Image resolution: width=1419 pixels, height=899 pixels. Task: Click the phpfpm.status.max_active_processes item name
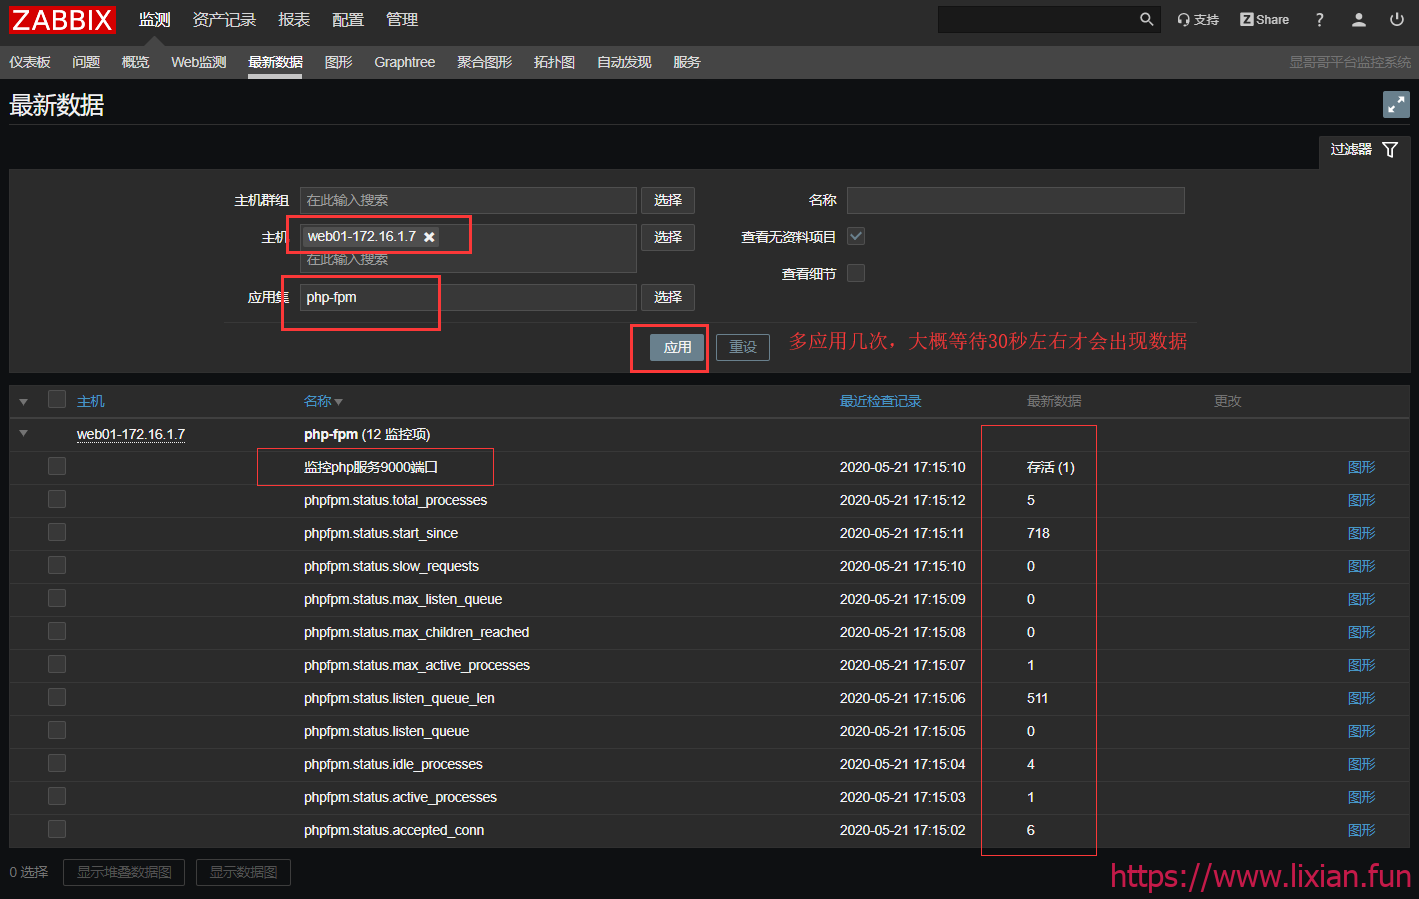(417, 665)
